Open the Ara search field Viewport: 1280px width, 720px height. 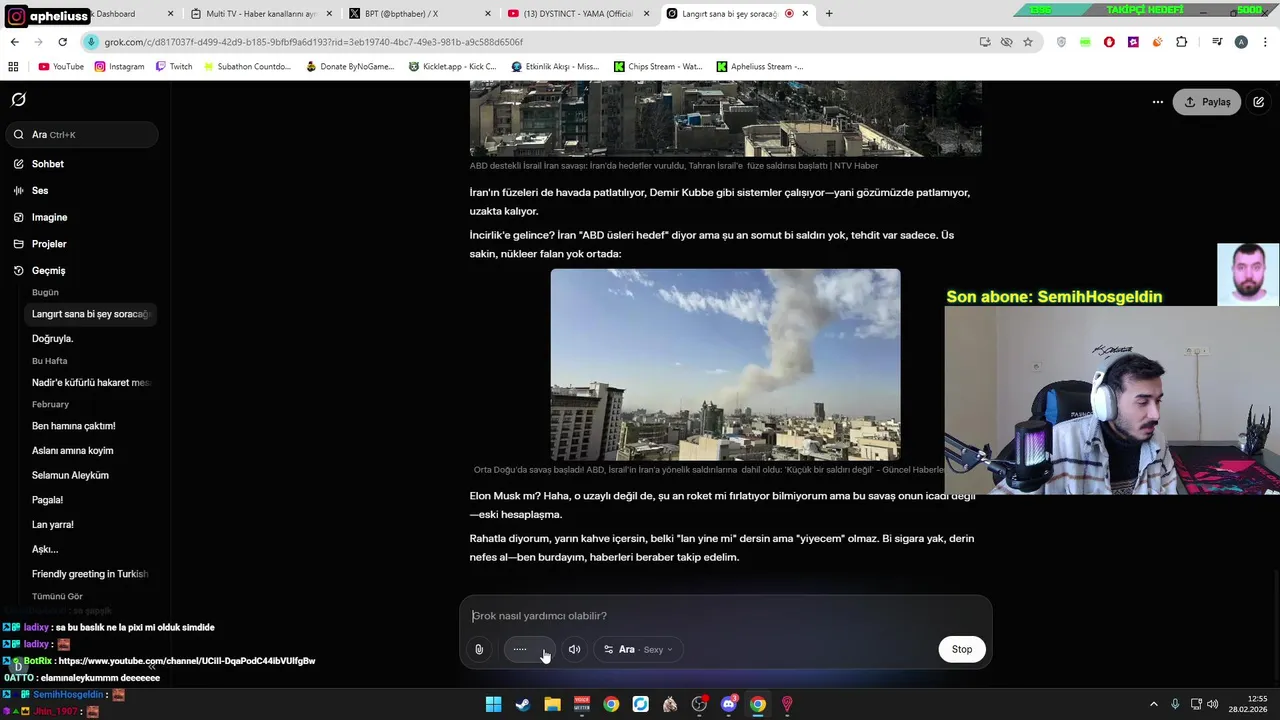tap(82, 134)
